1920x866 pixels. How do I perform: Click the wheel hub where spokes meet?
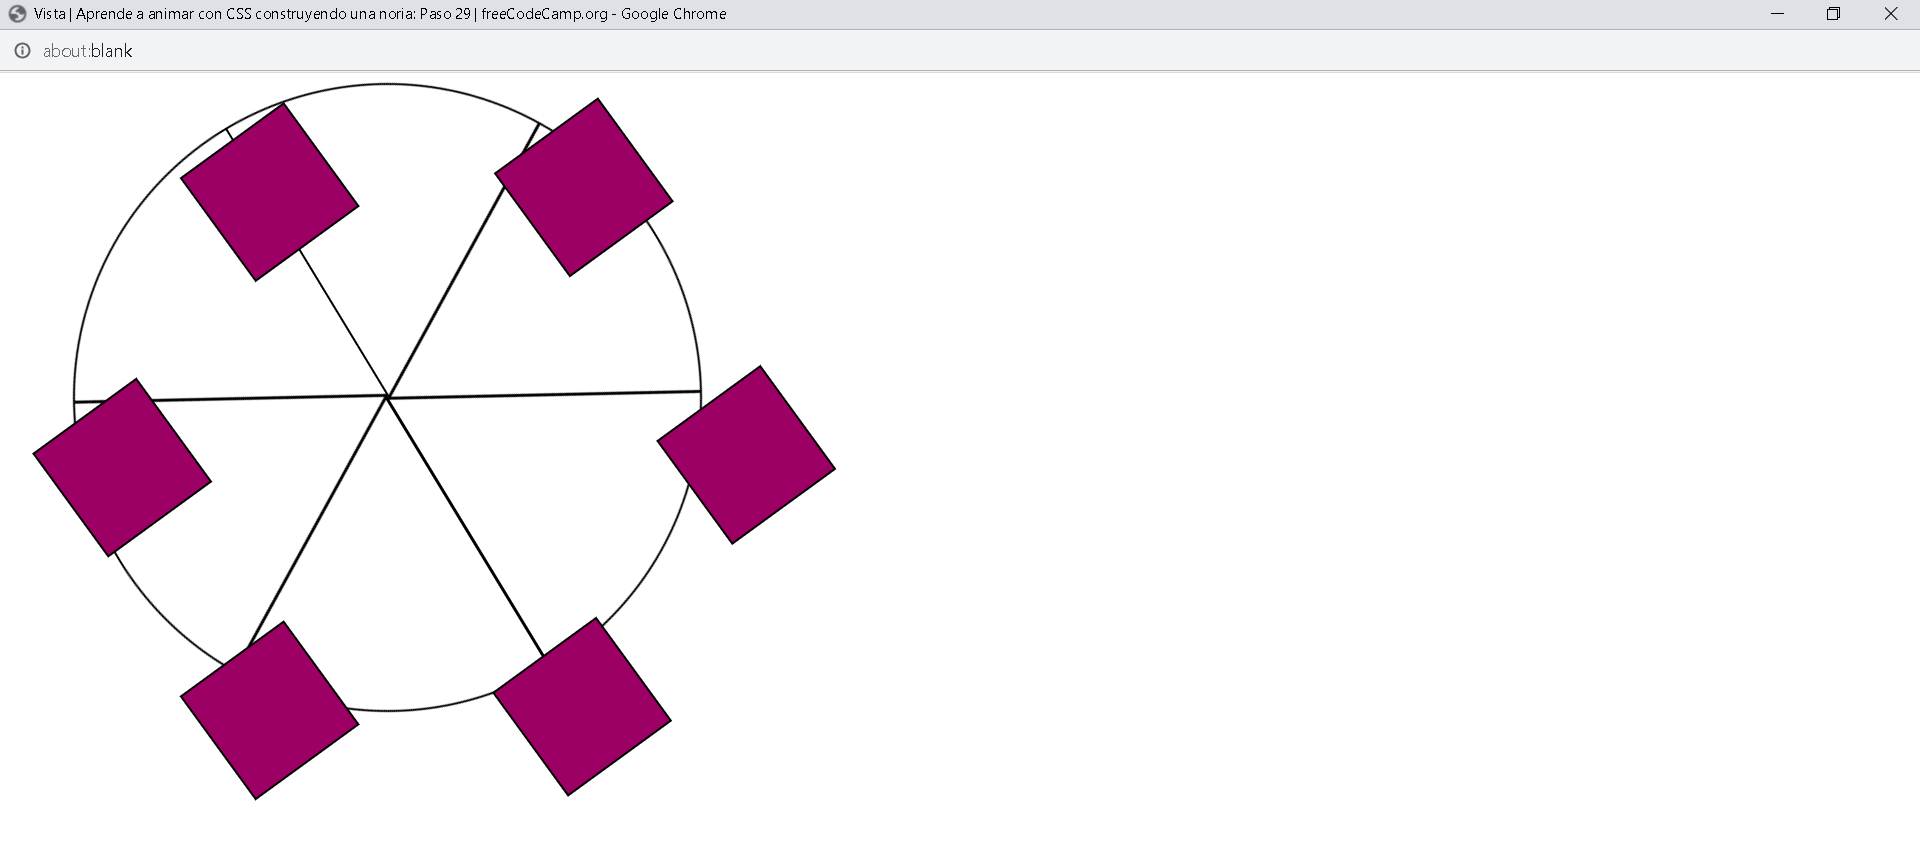[x=387, y=398]
